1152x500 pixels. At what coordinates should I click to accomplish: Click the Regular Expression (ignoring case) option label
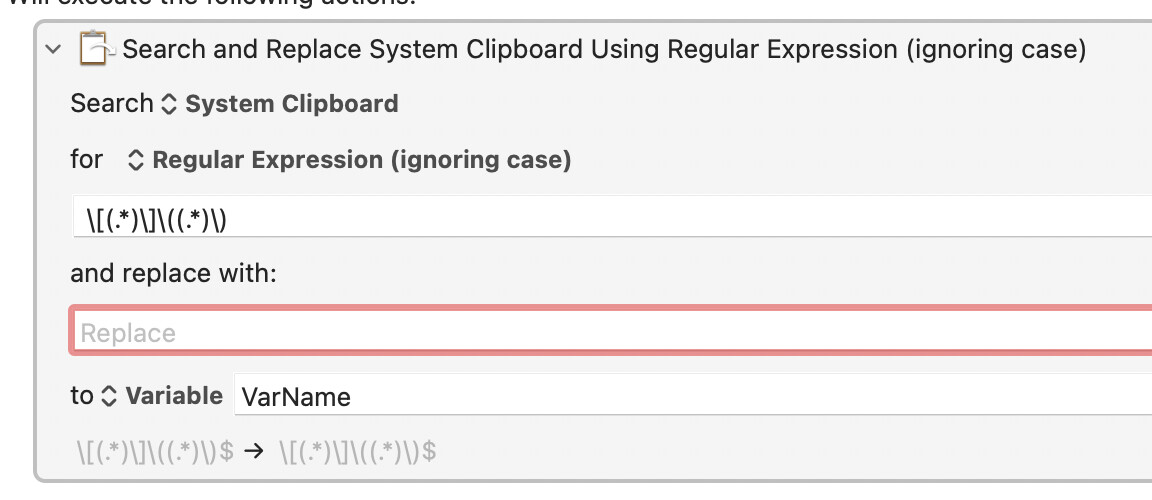tap(361, 160)
